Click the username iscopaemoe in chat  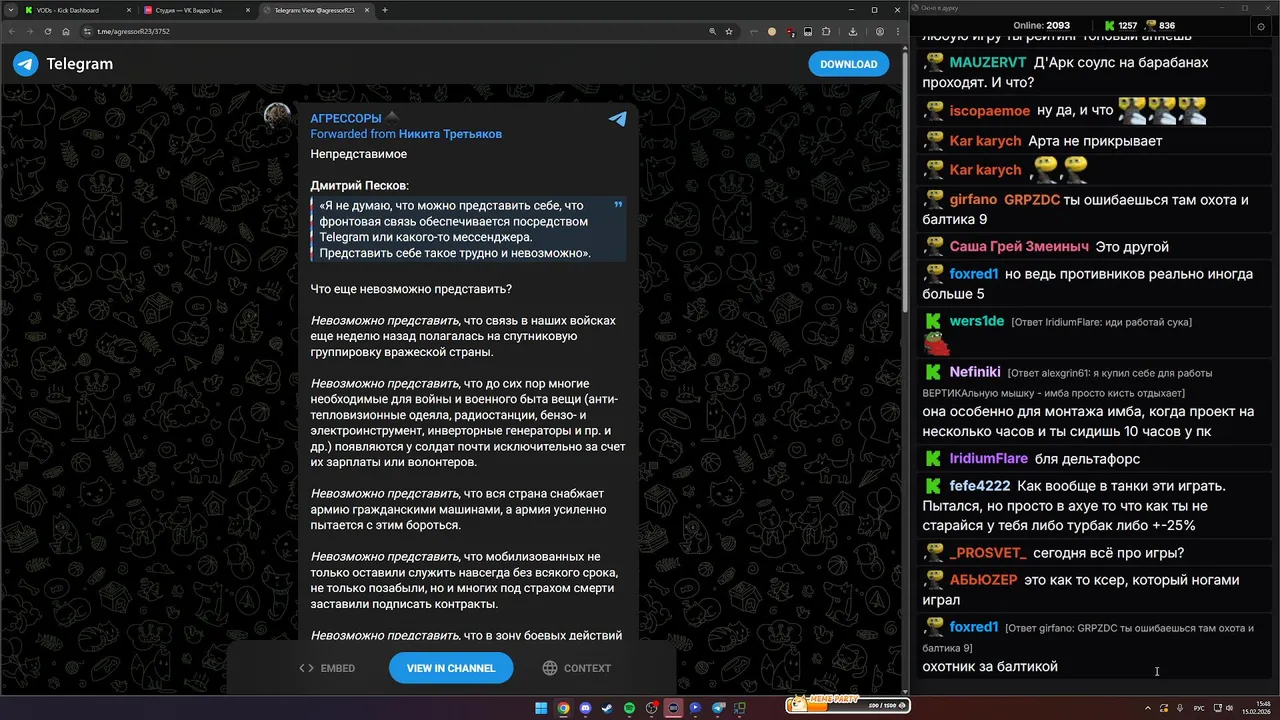[x=990, y=111]
